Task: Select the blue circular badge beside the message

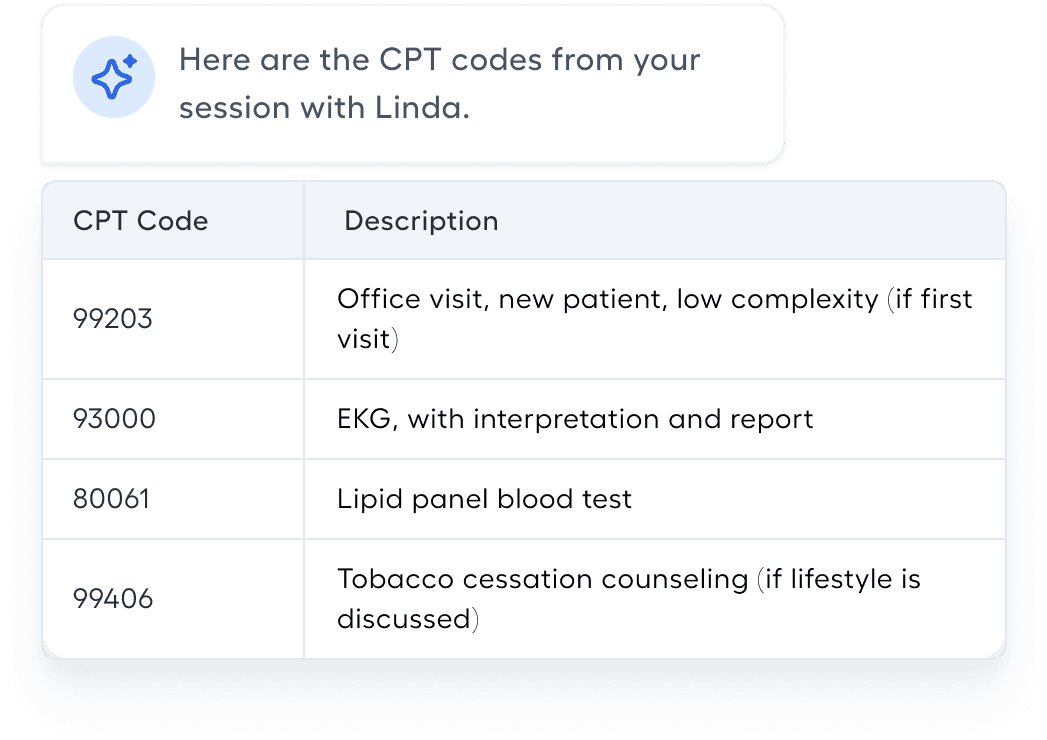Action: (113, 77)
